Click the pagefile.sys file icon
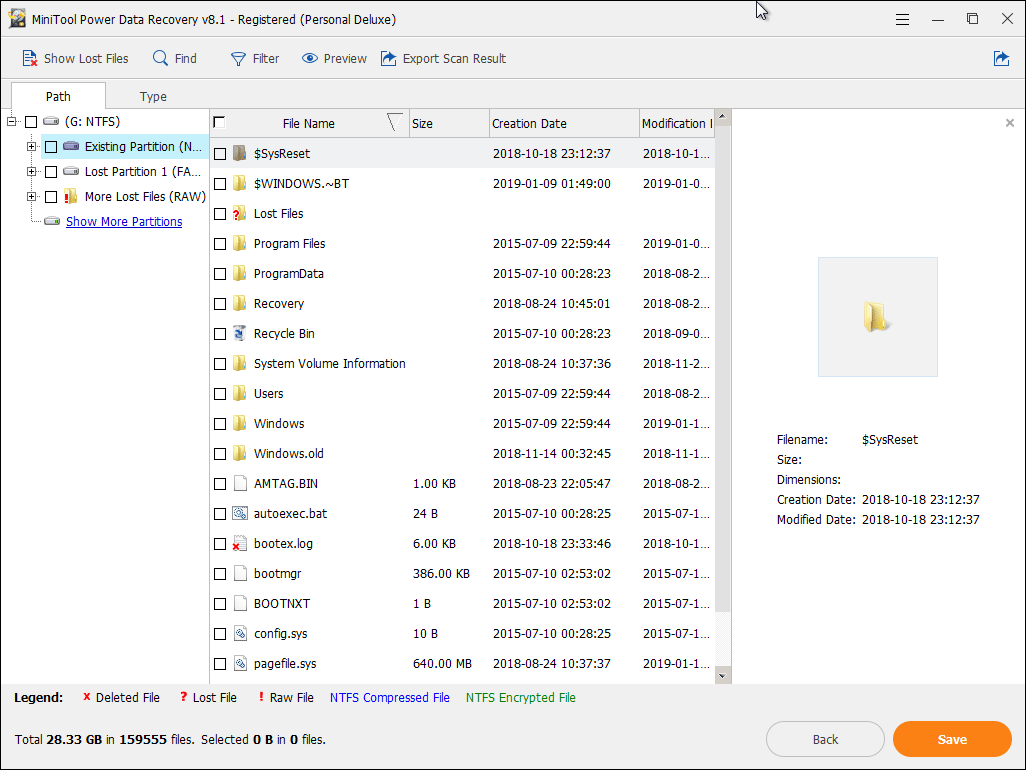This screenshot has height=770, width=1026. tap(240, 663)
